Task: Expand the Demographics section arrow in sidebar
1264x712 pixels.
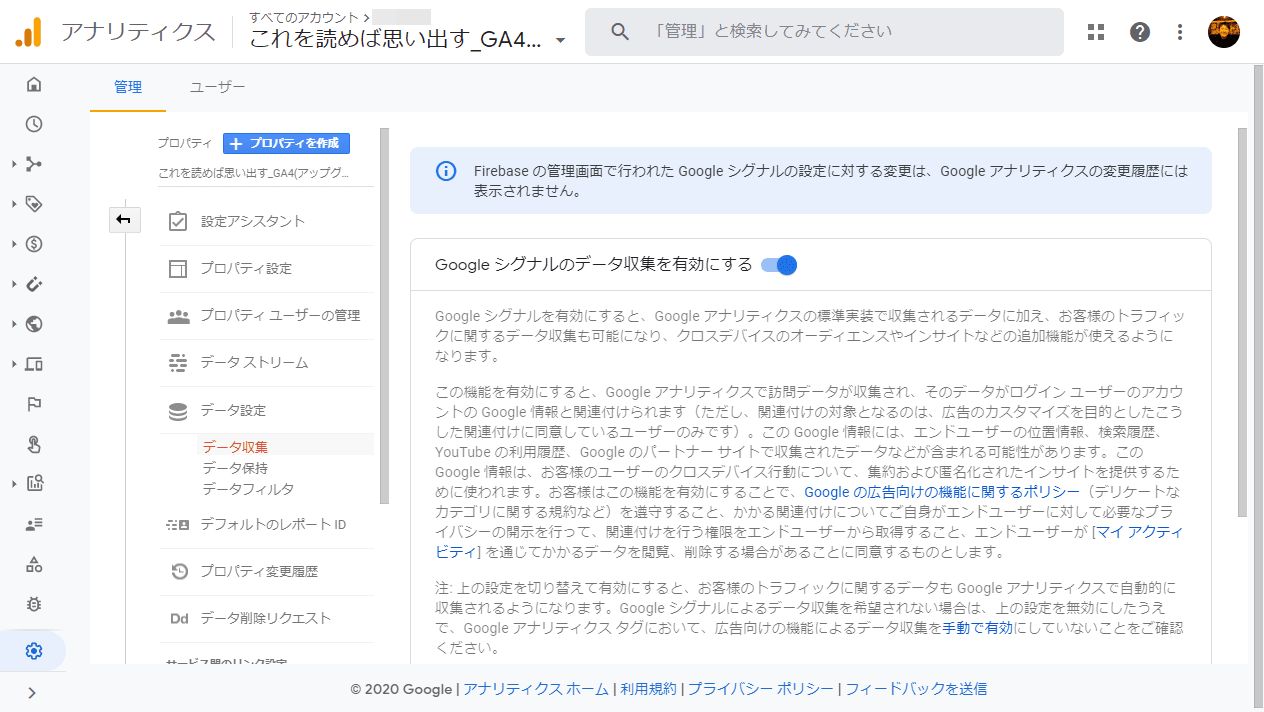Action: (14, 324)
